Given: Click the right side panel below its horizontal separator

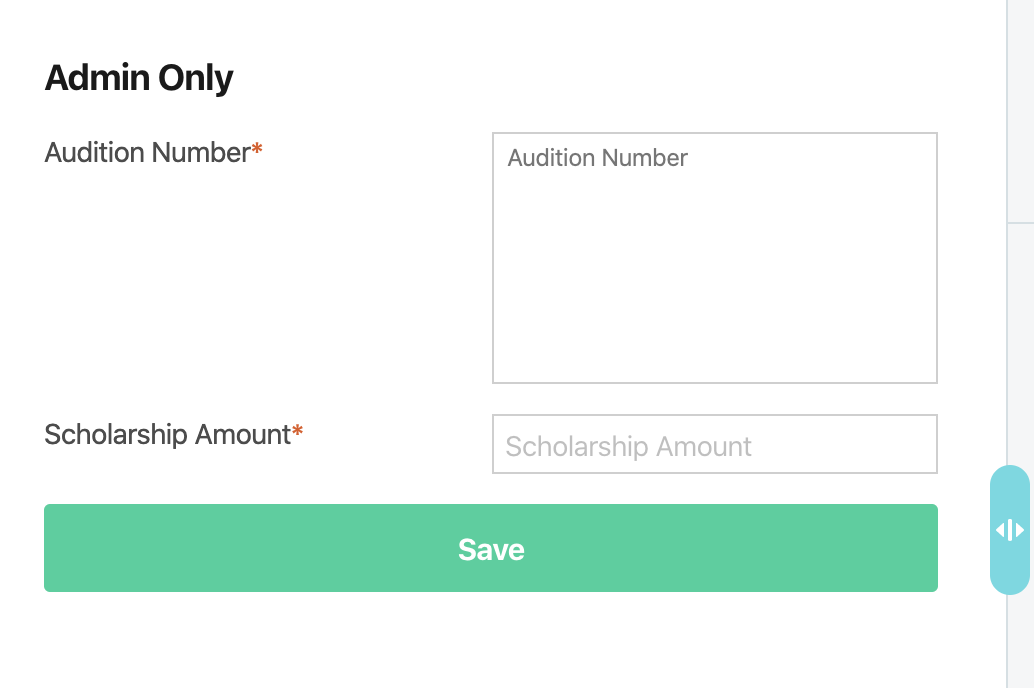Looking at the screenshot, I should (x=1021, y=343).
